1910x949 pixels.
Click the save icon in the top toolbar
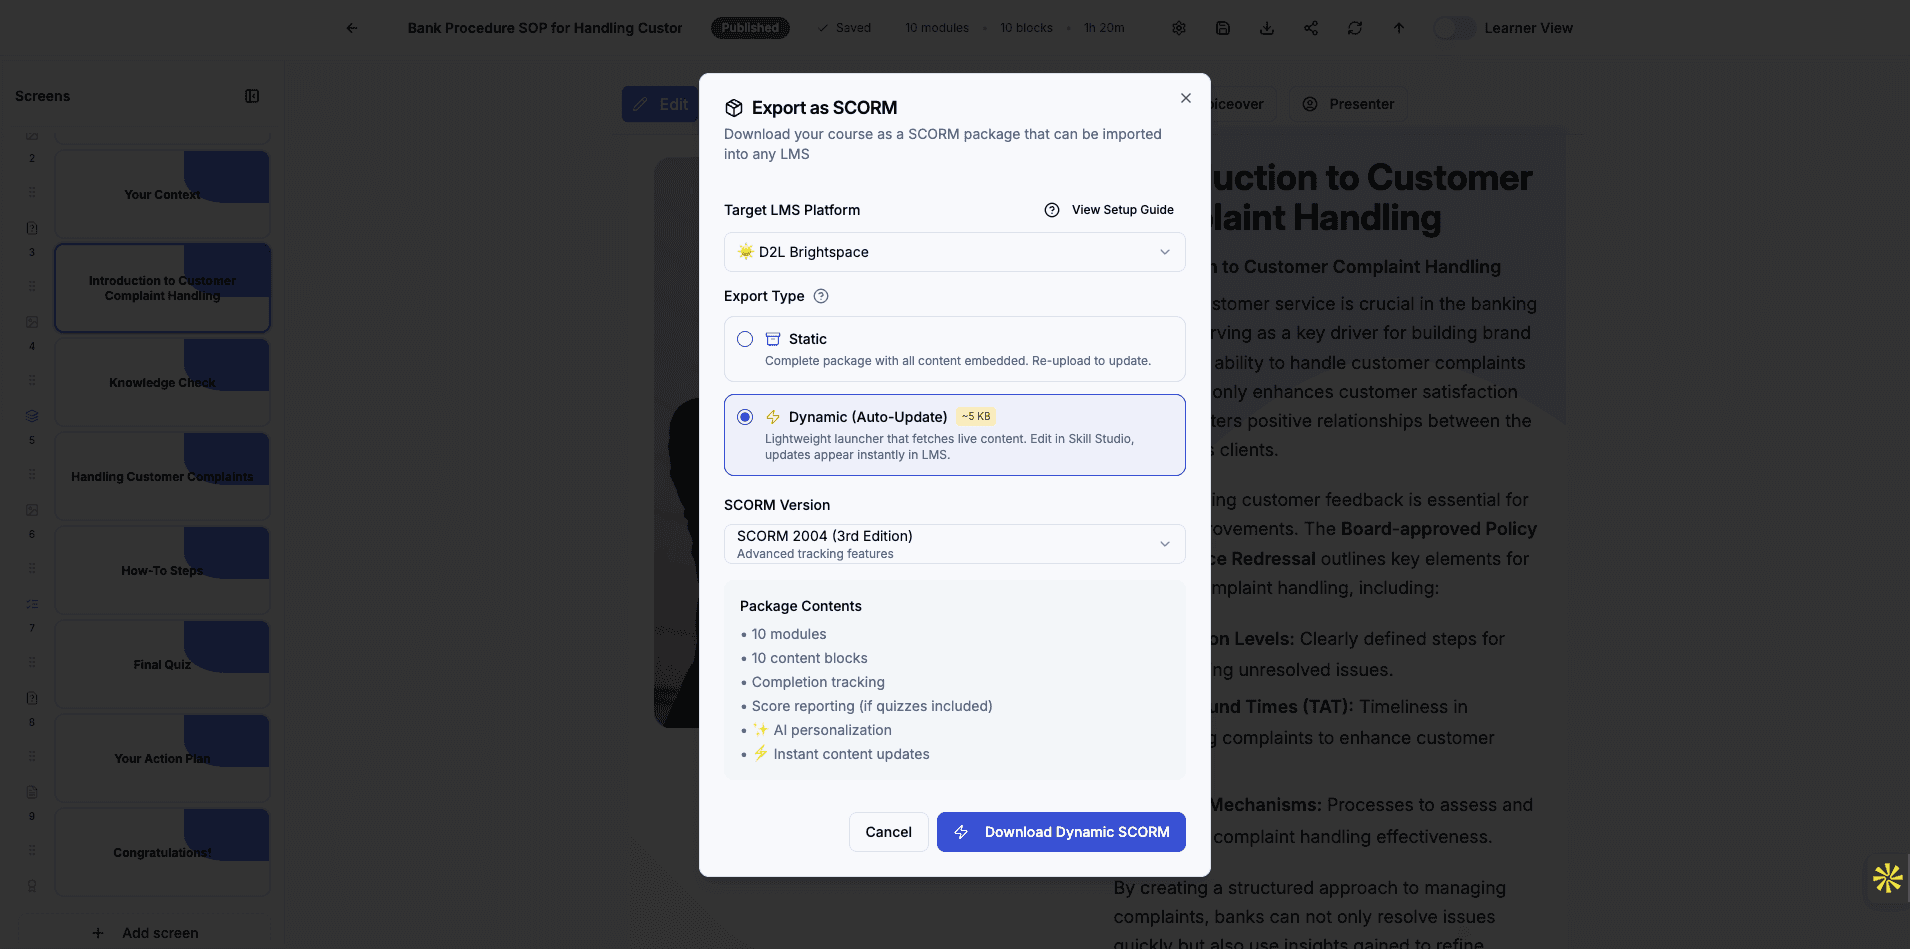pos(1222,27)
